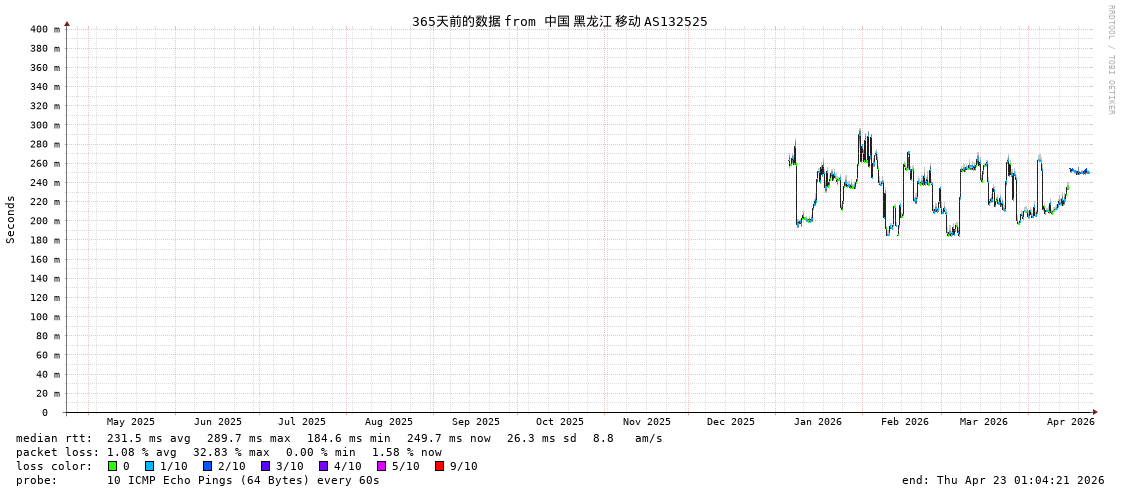Click the median rtt statistics line
Image resolution: width=1121 pixels, height=494 pixels.
tap(339, 438)
